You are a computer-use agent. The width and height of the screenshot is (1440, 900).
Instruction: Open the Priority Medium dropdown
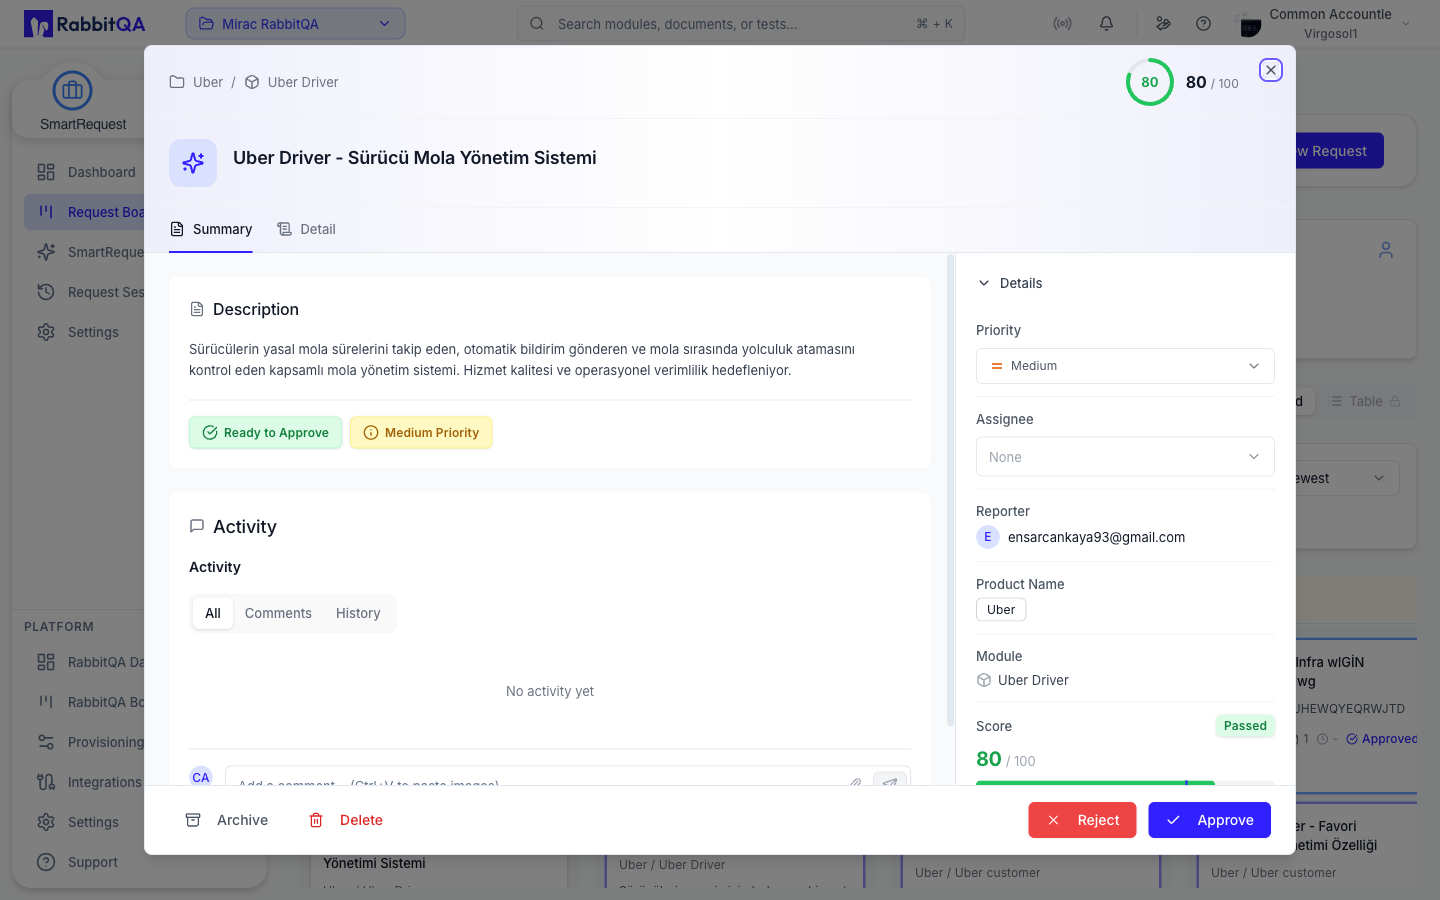tap(1125, 366)
